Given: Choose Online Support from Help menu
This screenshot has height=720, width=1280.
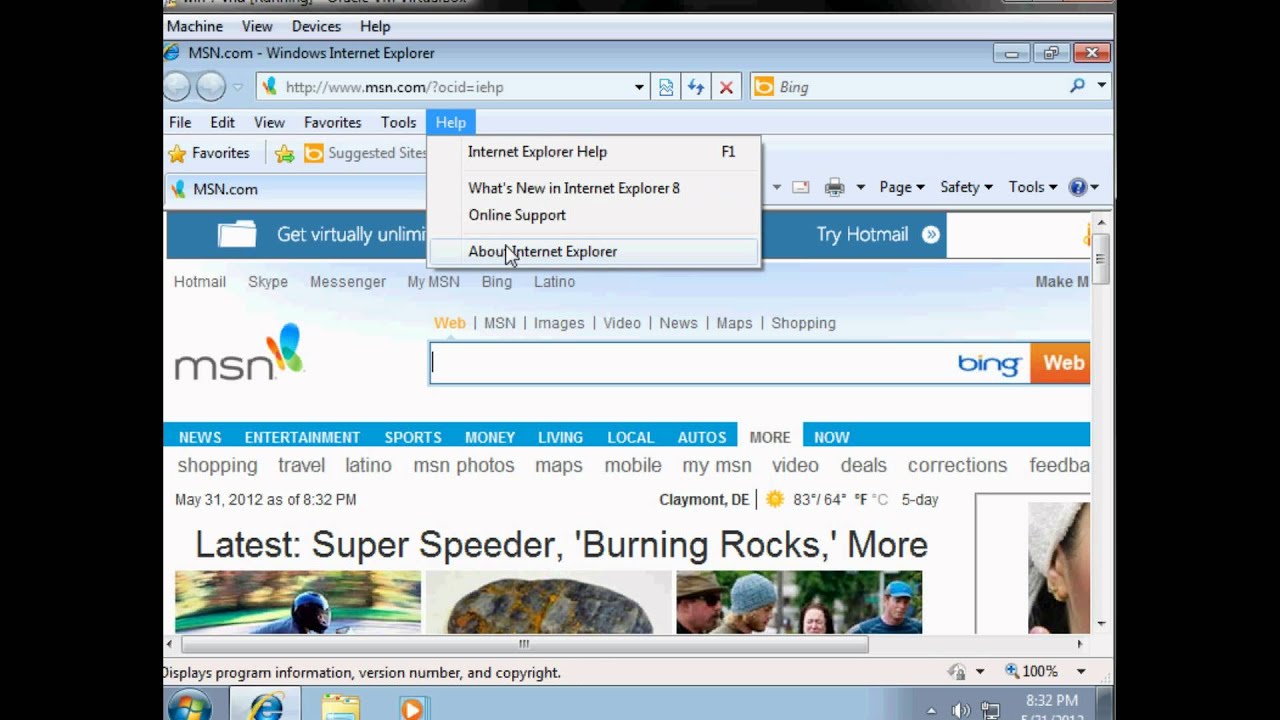Looking at the screenshot, I should 594,215.
